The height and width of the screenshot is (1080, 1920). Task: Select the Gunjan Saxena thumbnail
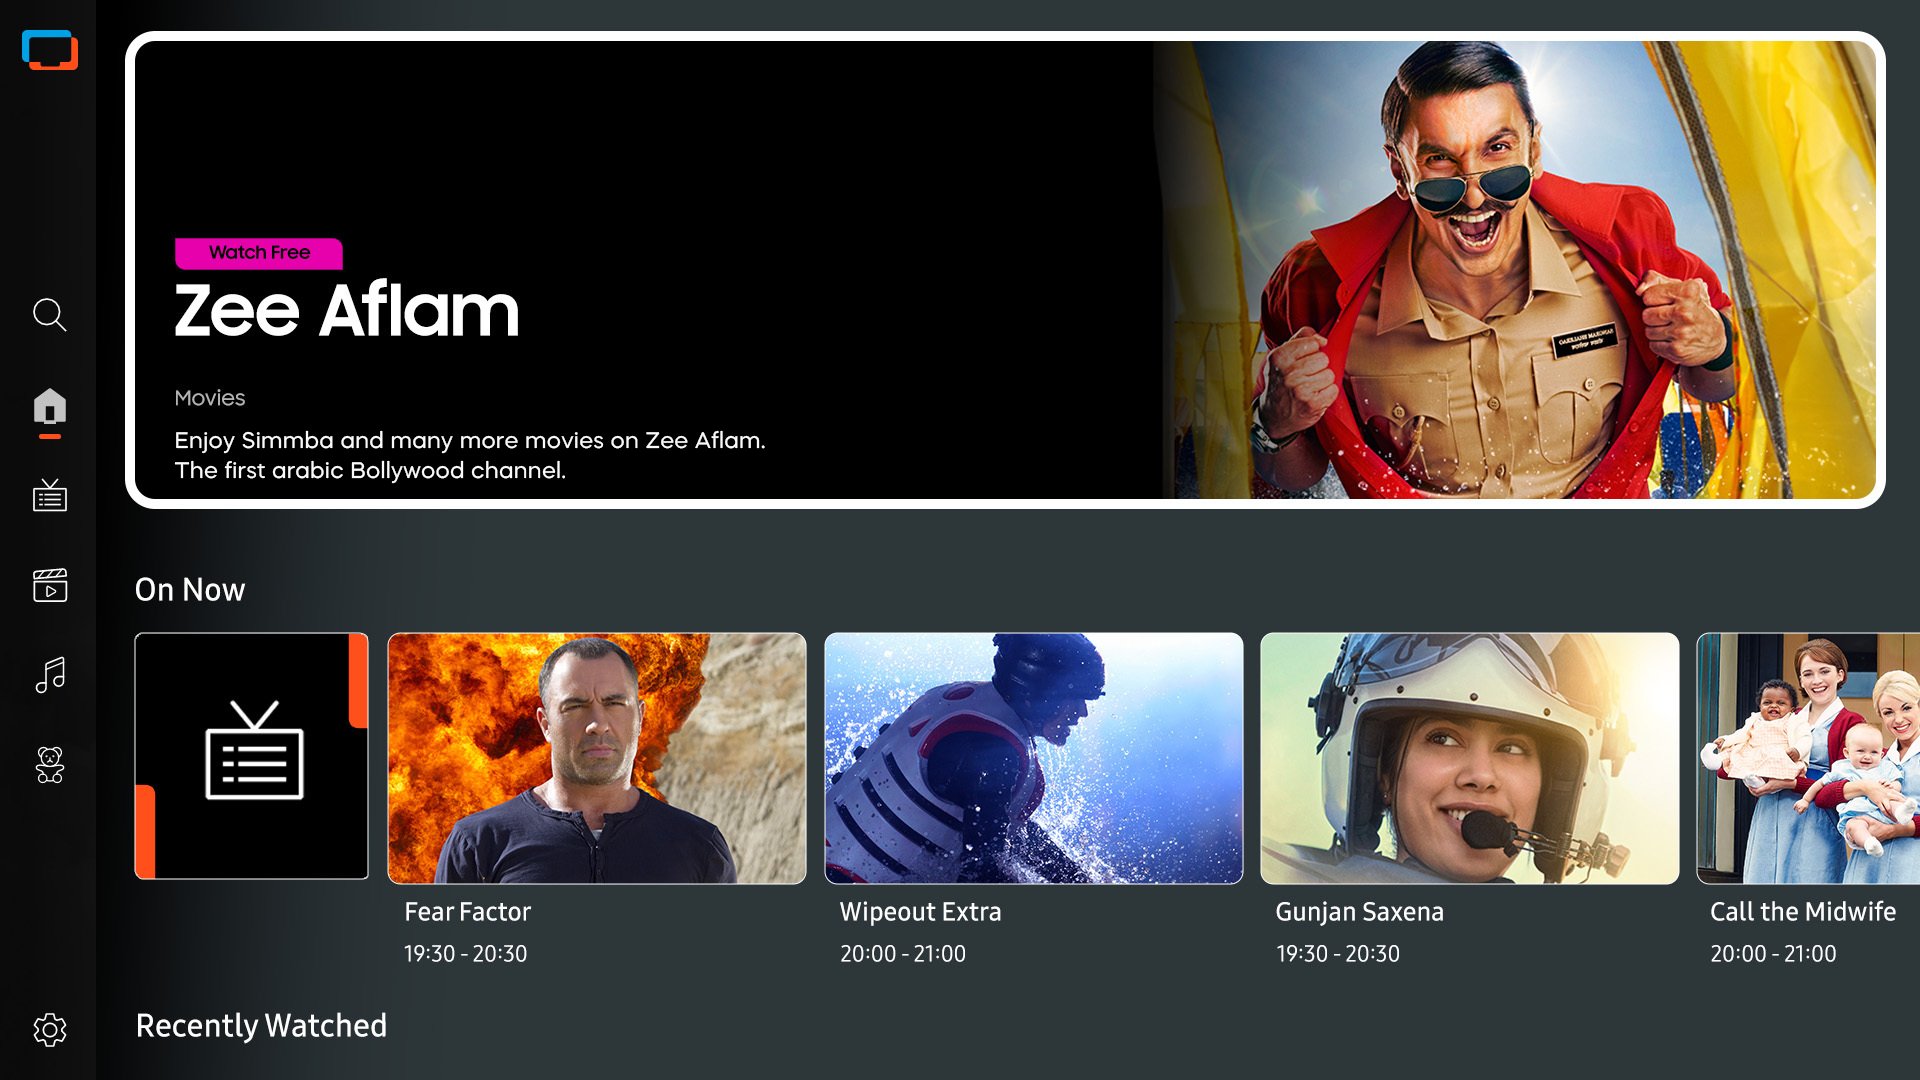1469,758
